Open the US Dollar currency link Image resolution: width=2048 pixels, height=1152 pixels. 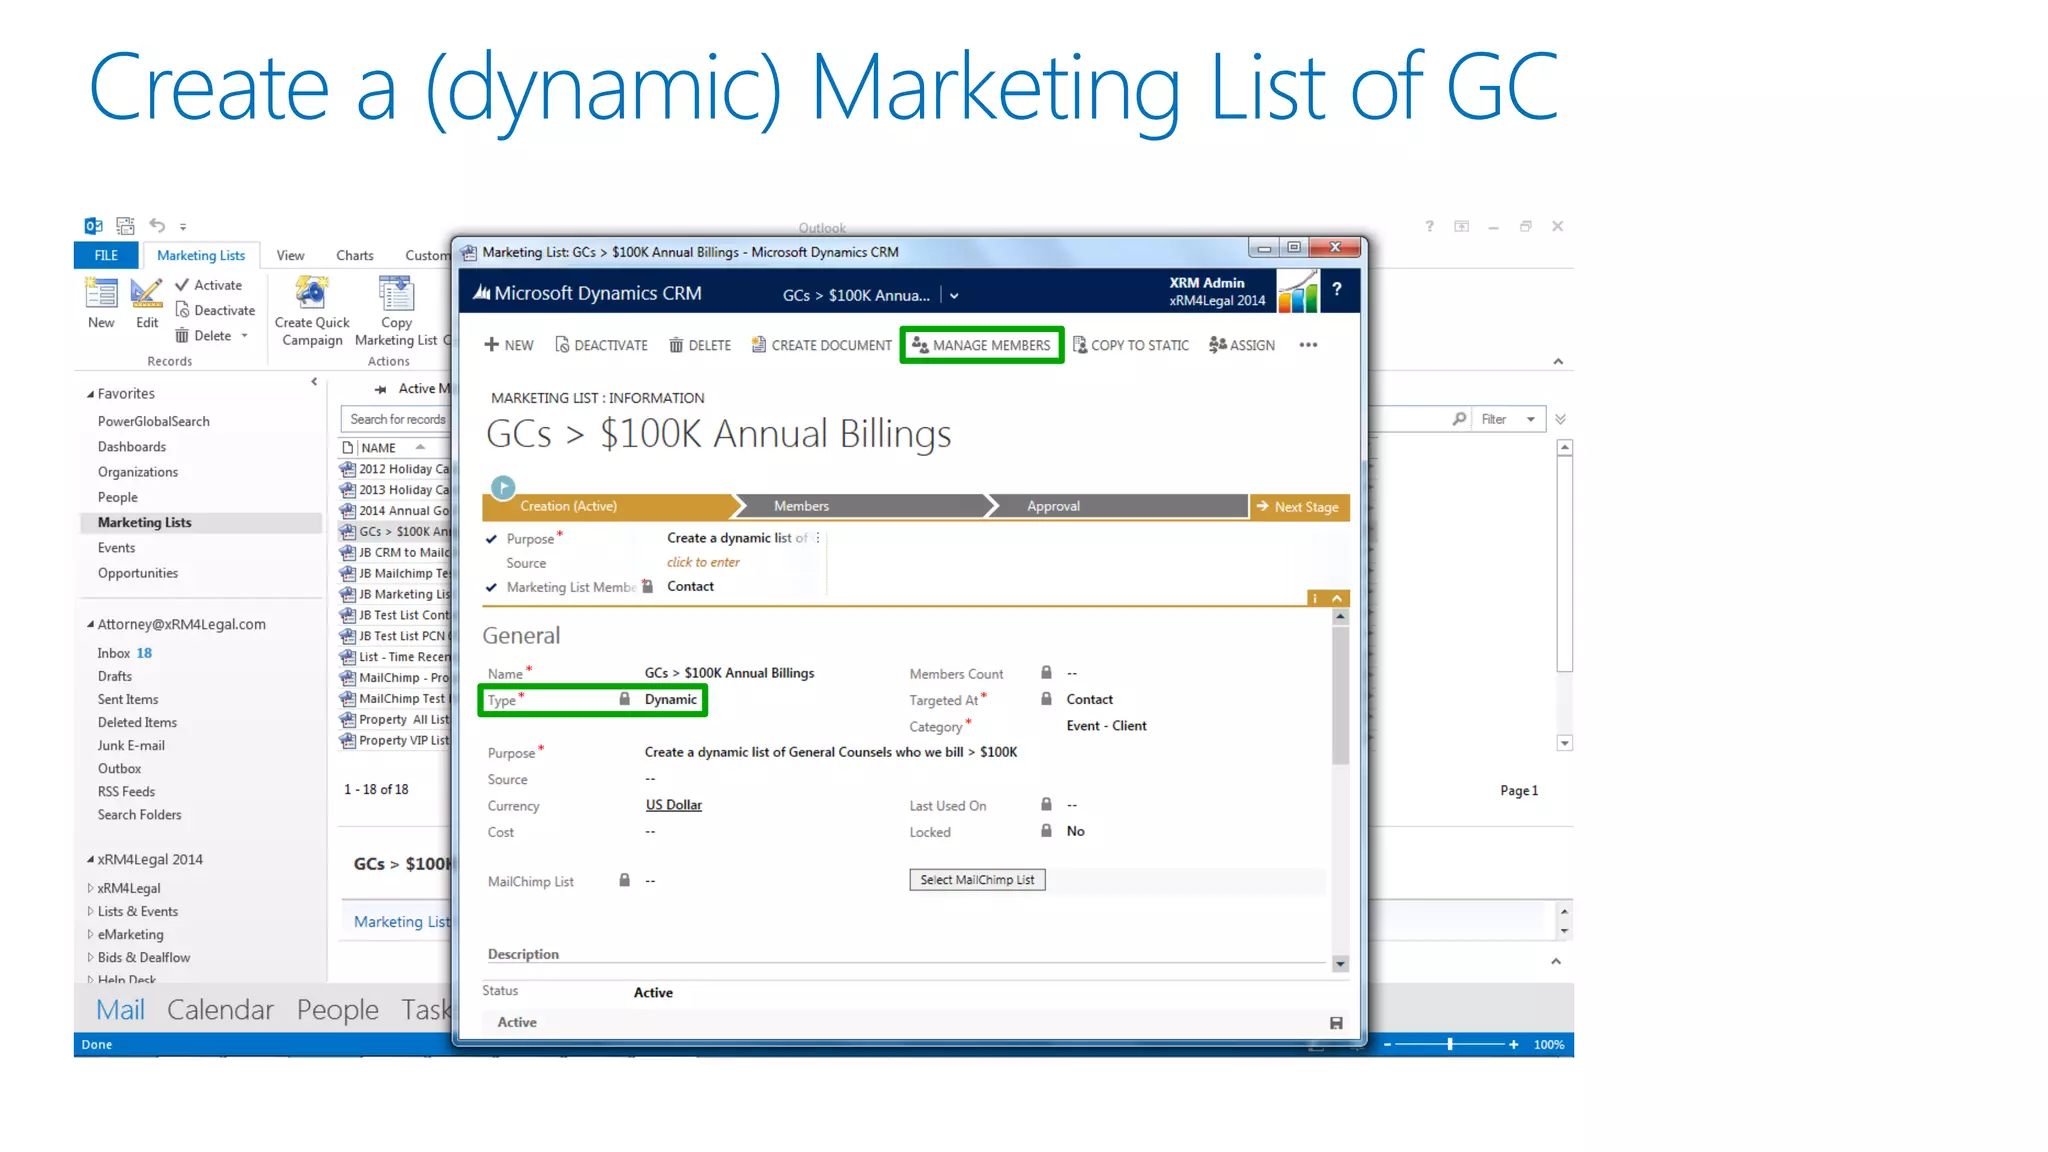673,805
